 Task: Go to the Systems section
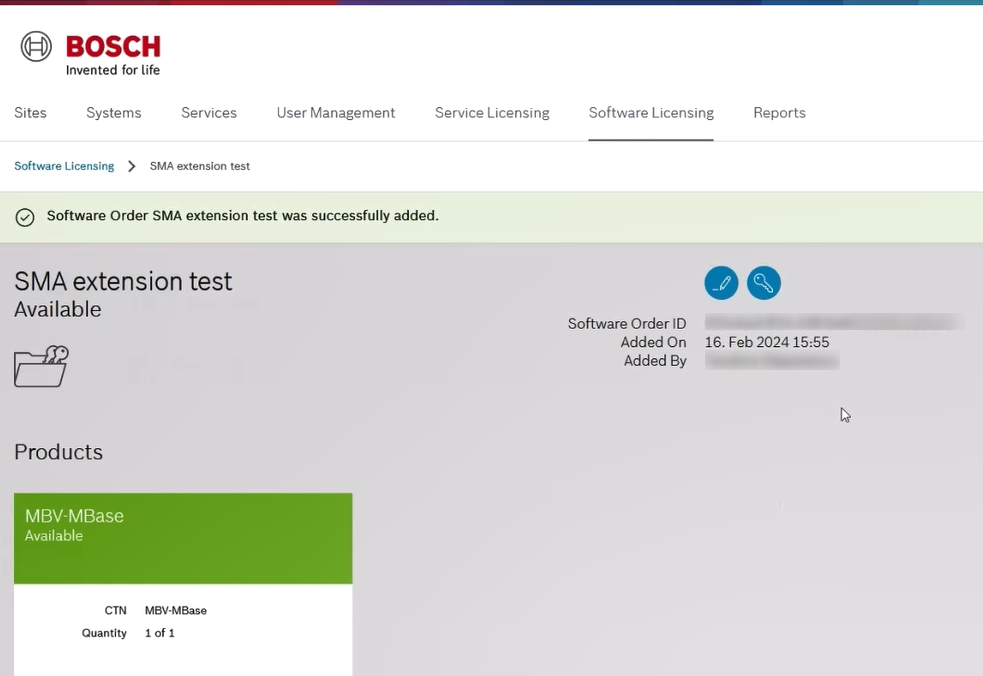[113, 113]
